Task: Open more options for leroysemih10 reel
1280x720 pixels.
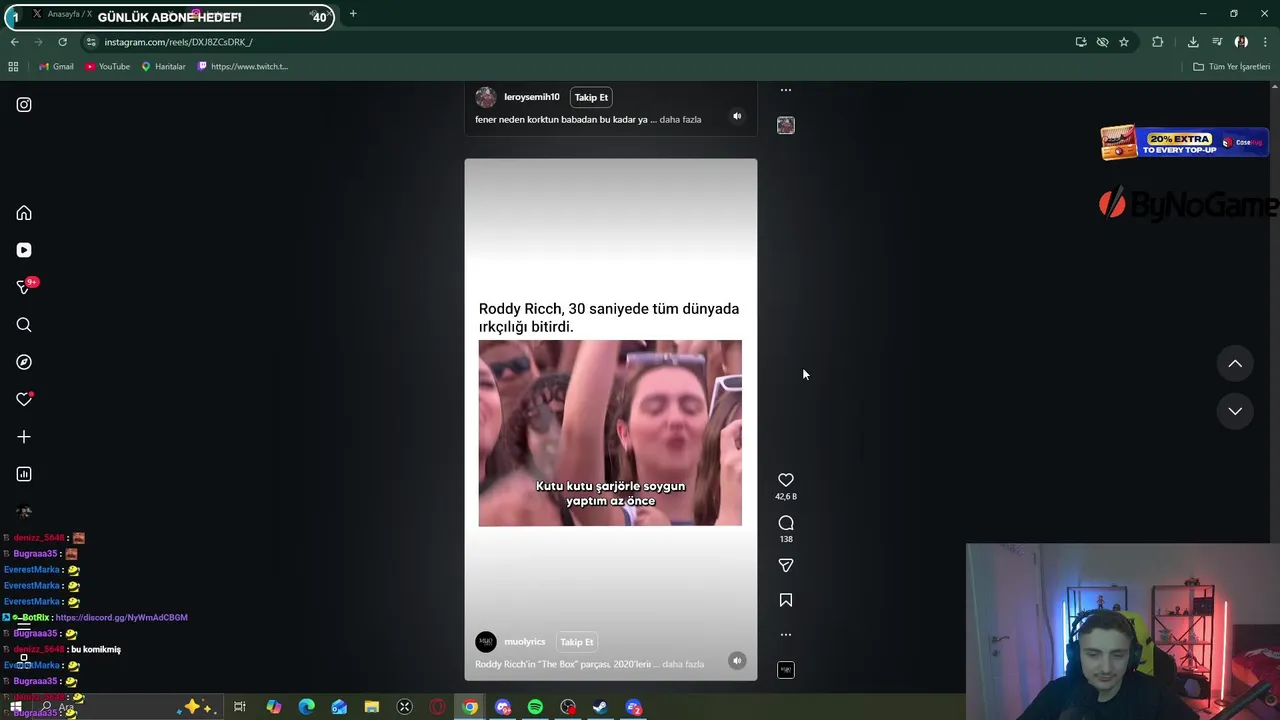Action: (x=786, y=90)
